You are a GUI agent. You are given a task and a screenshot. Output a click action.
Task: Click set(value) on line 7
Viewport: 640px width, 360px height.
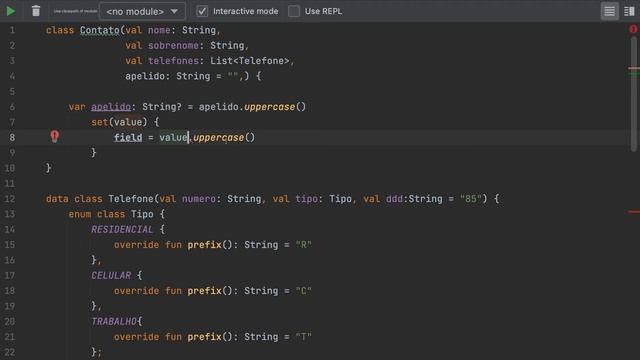coord(119,122)
